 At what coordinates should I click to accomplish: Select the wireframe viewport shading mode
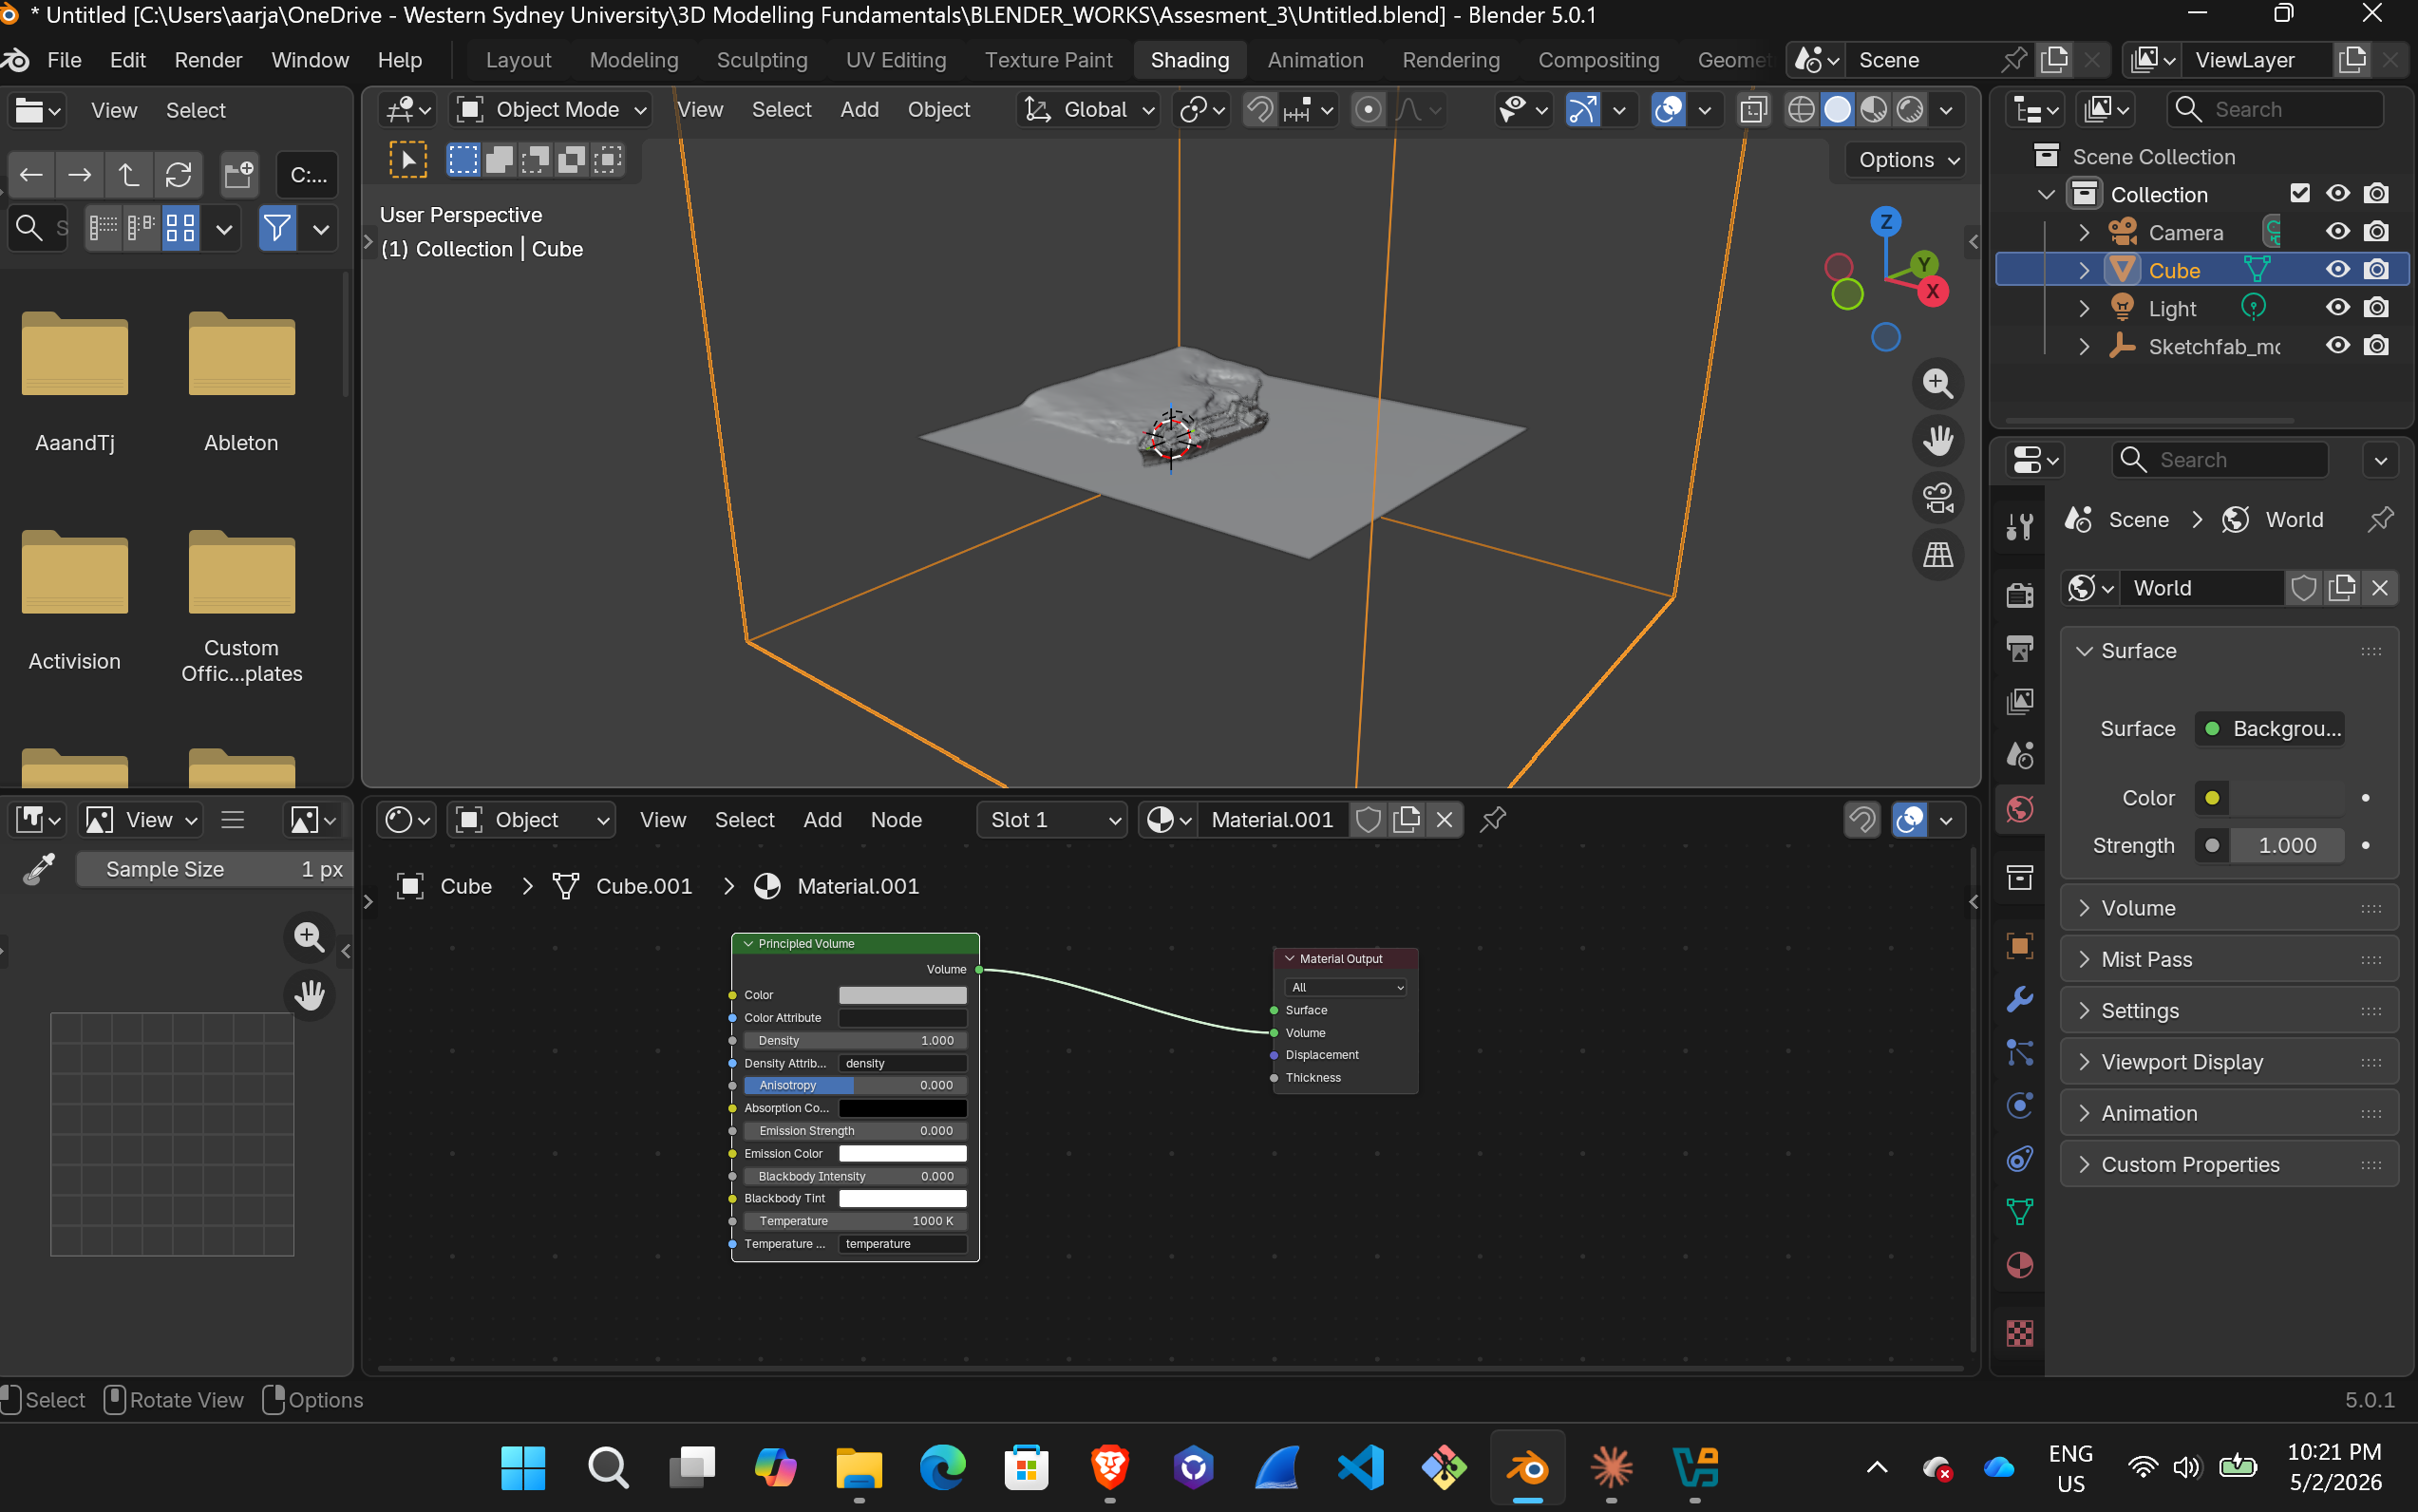(1800, 109)
